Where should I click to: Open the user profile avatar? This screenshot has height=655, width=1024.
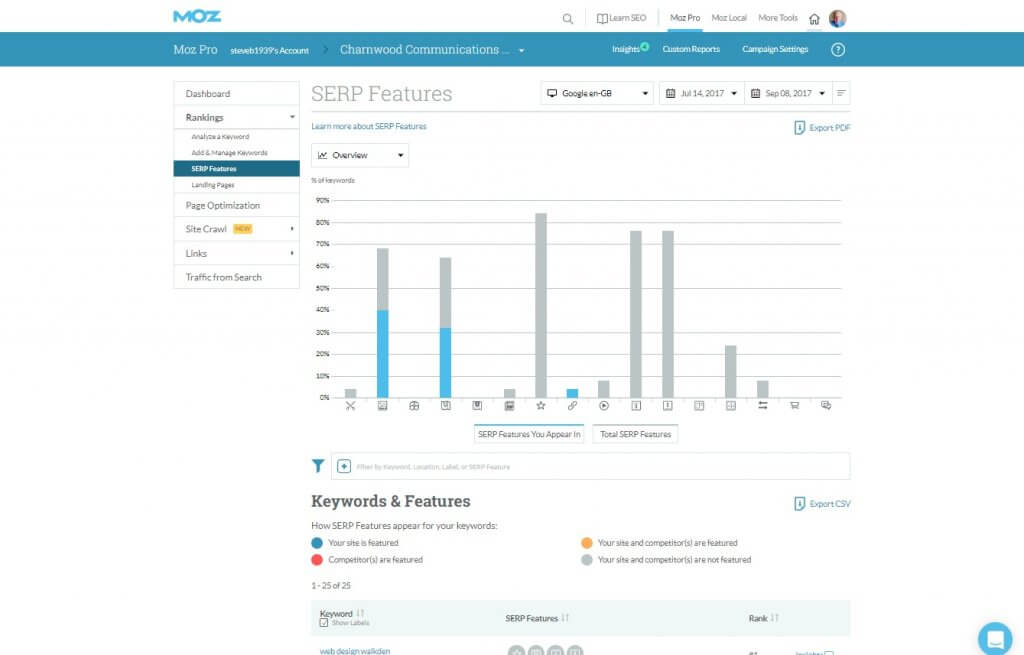837,18
